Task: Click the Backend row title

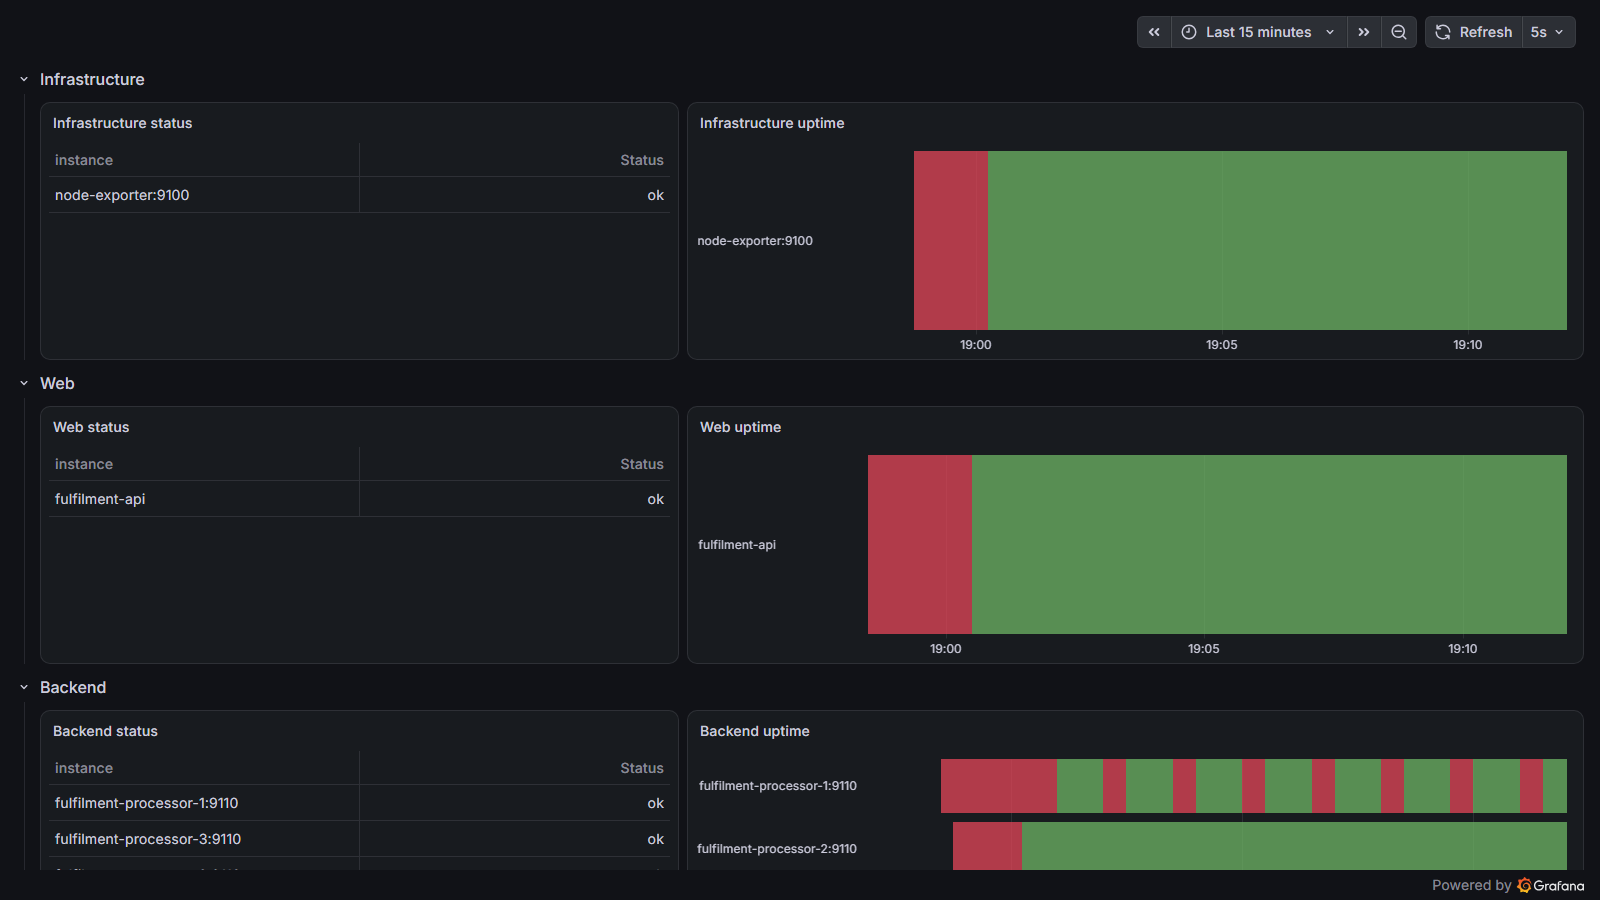Action: pos(73,687)
